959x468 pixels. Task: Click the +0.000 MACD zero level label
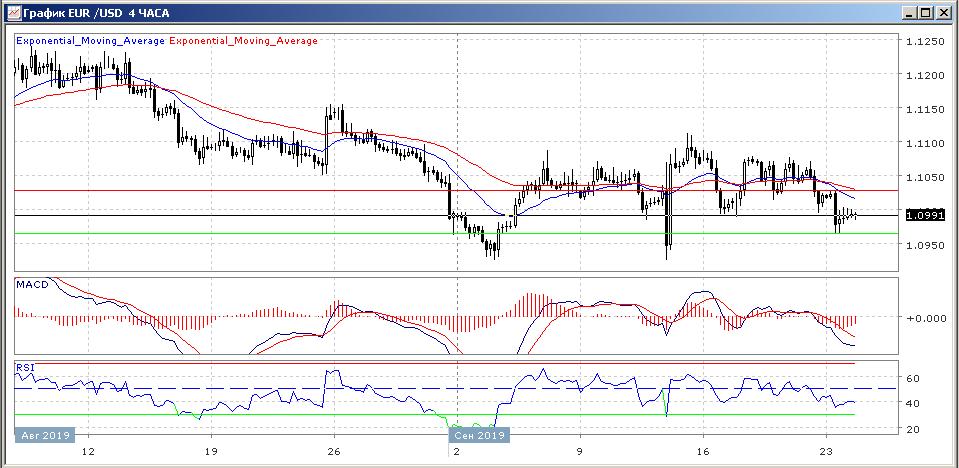pos(924,318)
